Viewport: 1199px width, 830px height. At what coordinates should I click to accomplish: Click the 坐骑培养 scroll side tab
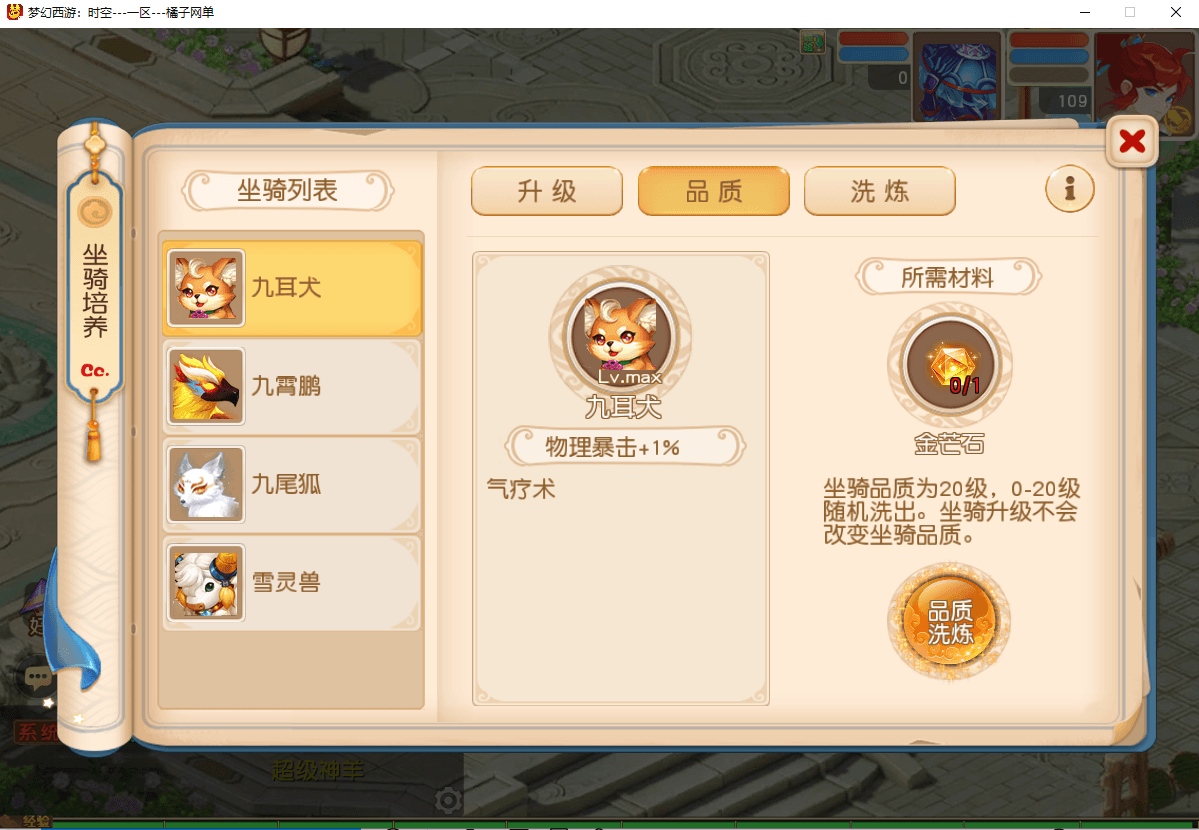tap(95, 291)
